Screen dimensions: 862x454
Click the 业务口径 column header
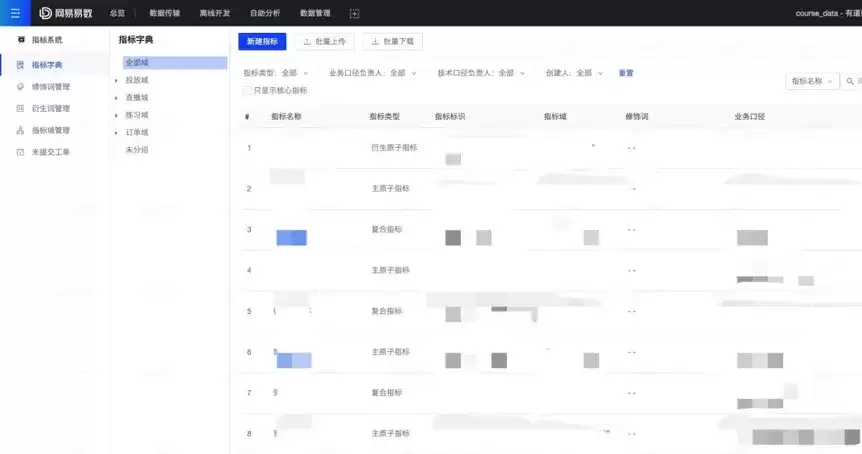tap(750, 117)
